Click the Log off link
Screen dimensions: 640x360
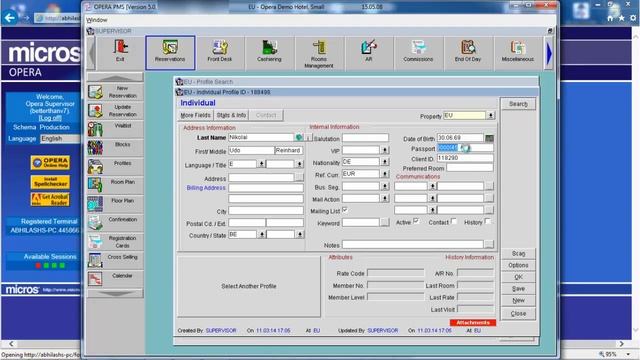[50, 118]
